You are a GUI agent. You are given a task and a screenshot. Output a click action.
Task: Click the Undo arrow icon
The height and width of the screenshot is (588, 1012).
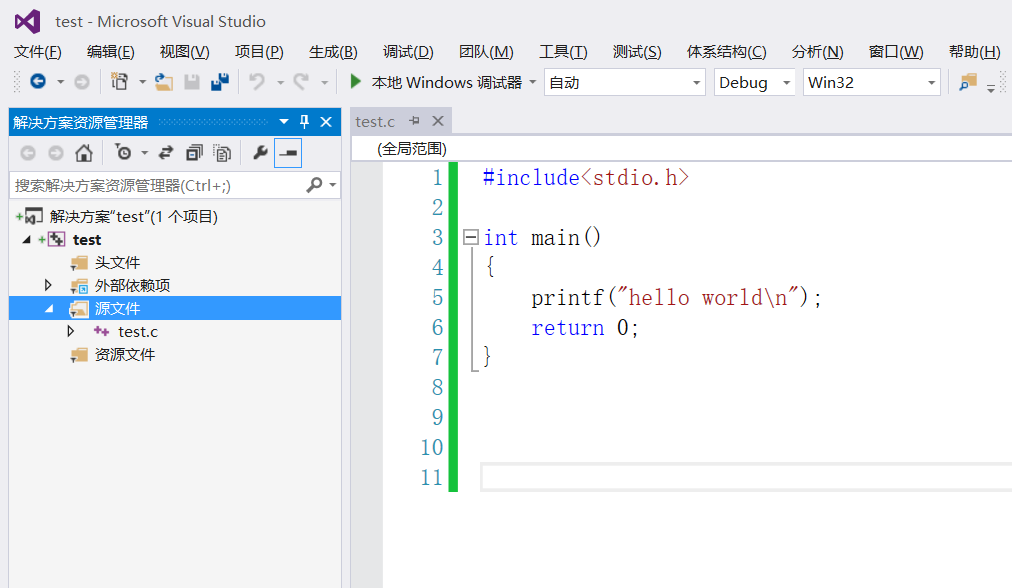[257, 81]
